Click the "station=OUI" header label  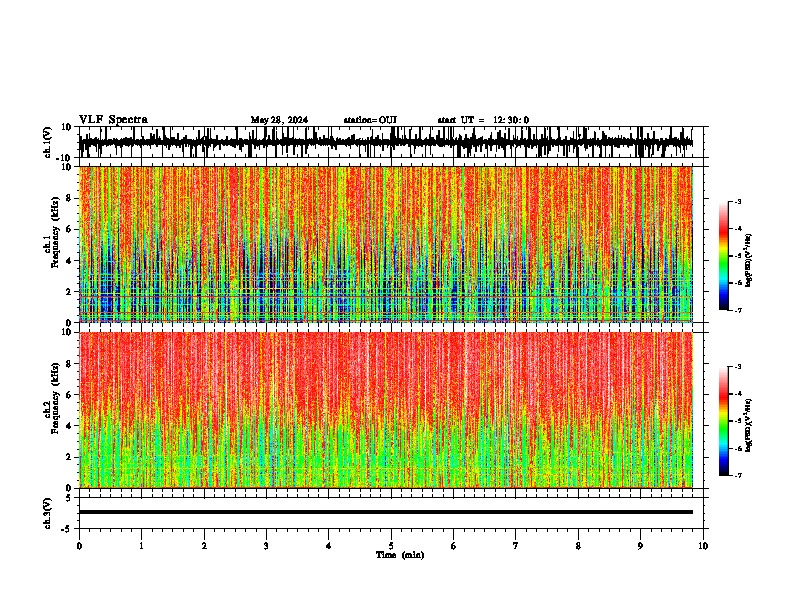point(370,120)
